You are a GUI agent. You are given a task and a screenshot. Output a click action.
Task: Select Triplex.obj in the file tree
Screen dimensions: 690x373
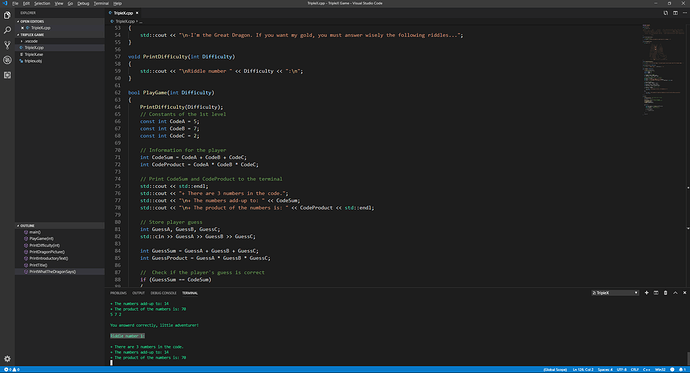[60, 61]
